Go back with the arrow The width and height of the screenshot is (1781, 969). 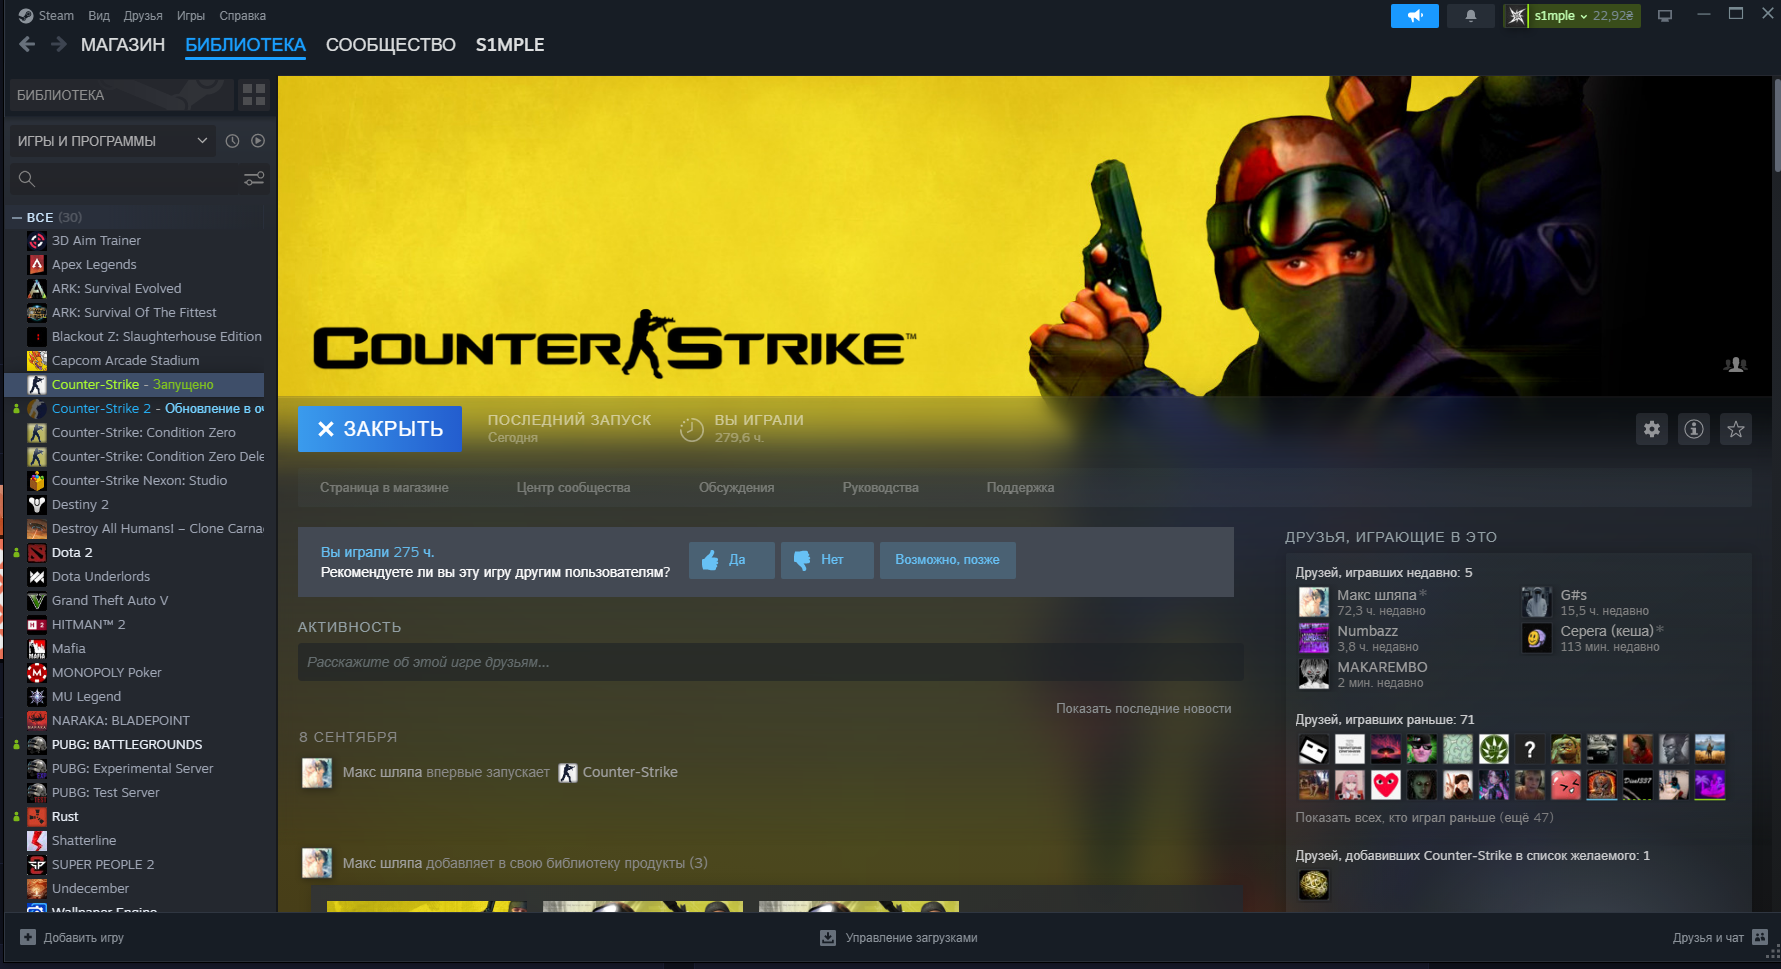(27, 45)
